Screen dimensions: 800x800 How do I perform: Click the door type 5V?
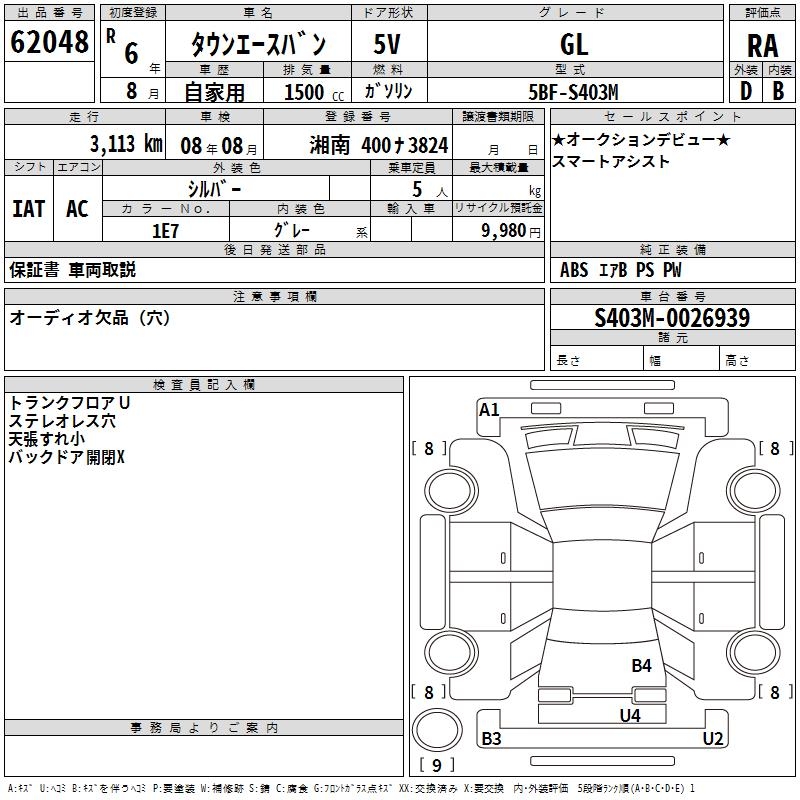pyautogui.click(x=387, y=44)
